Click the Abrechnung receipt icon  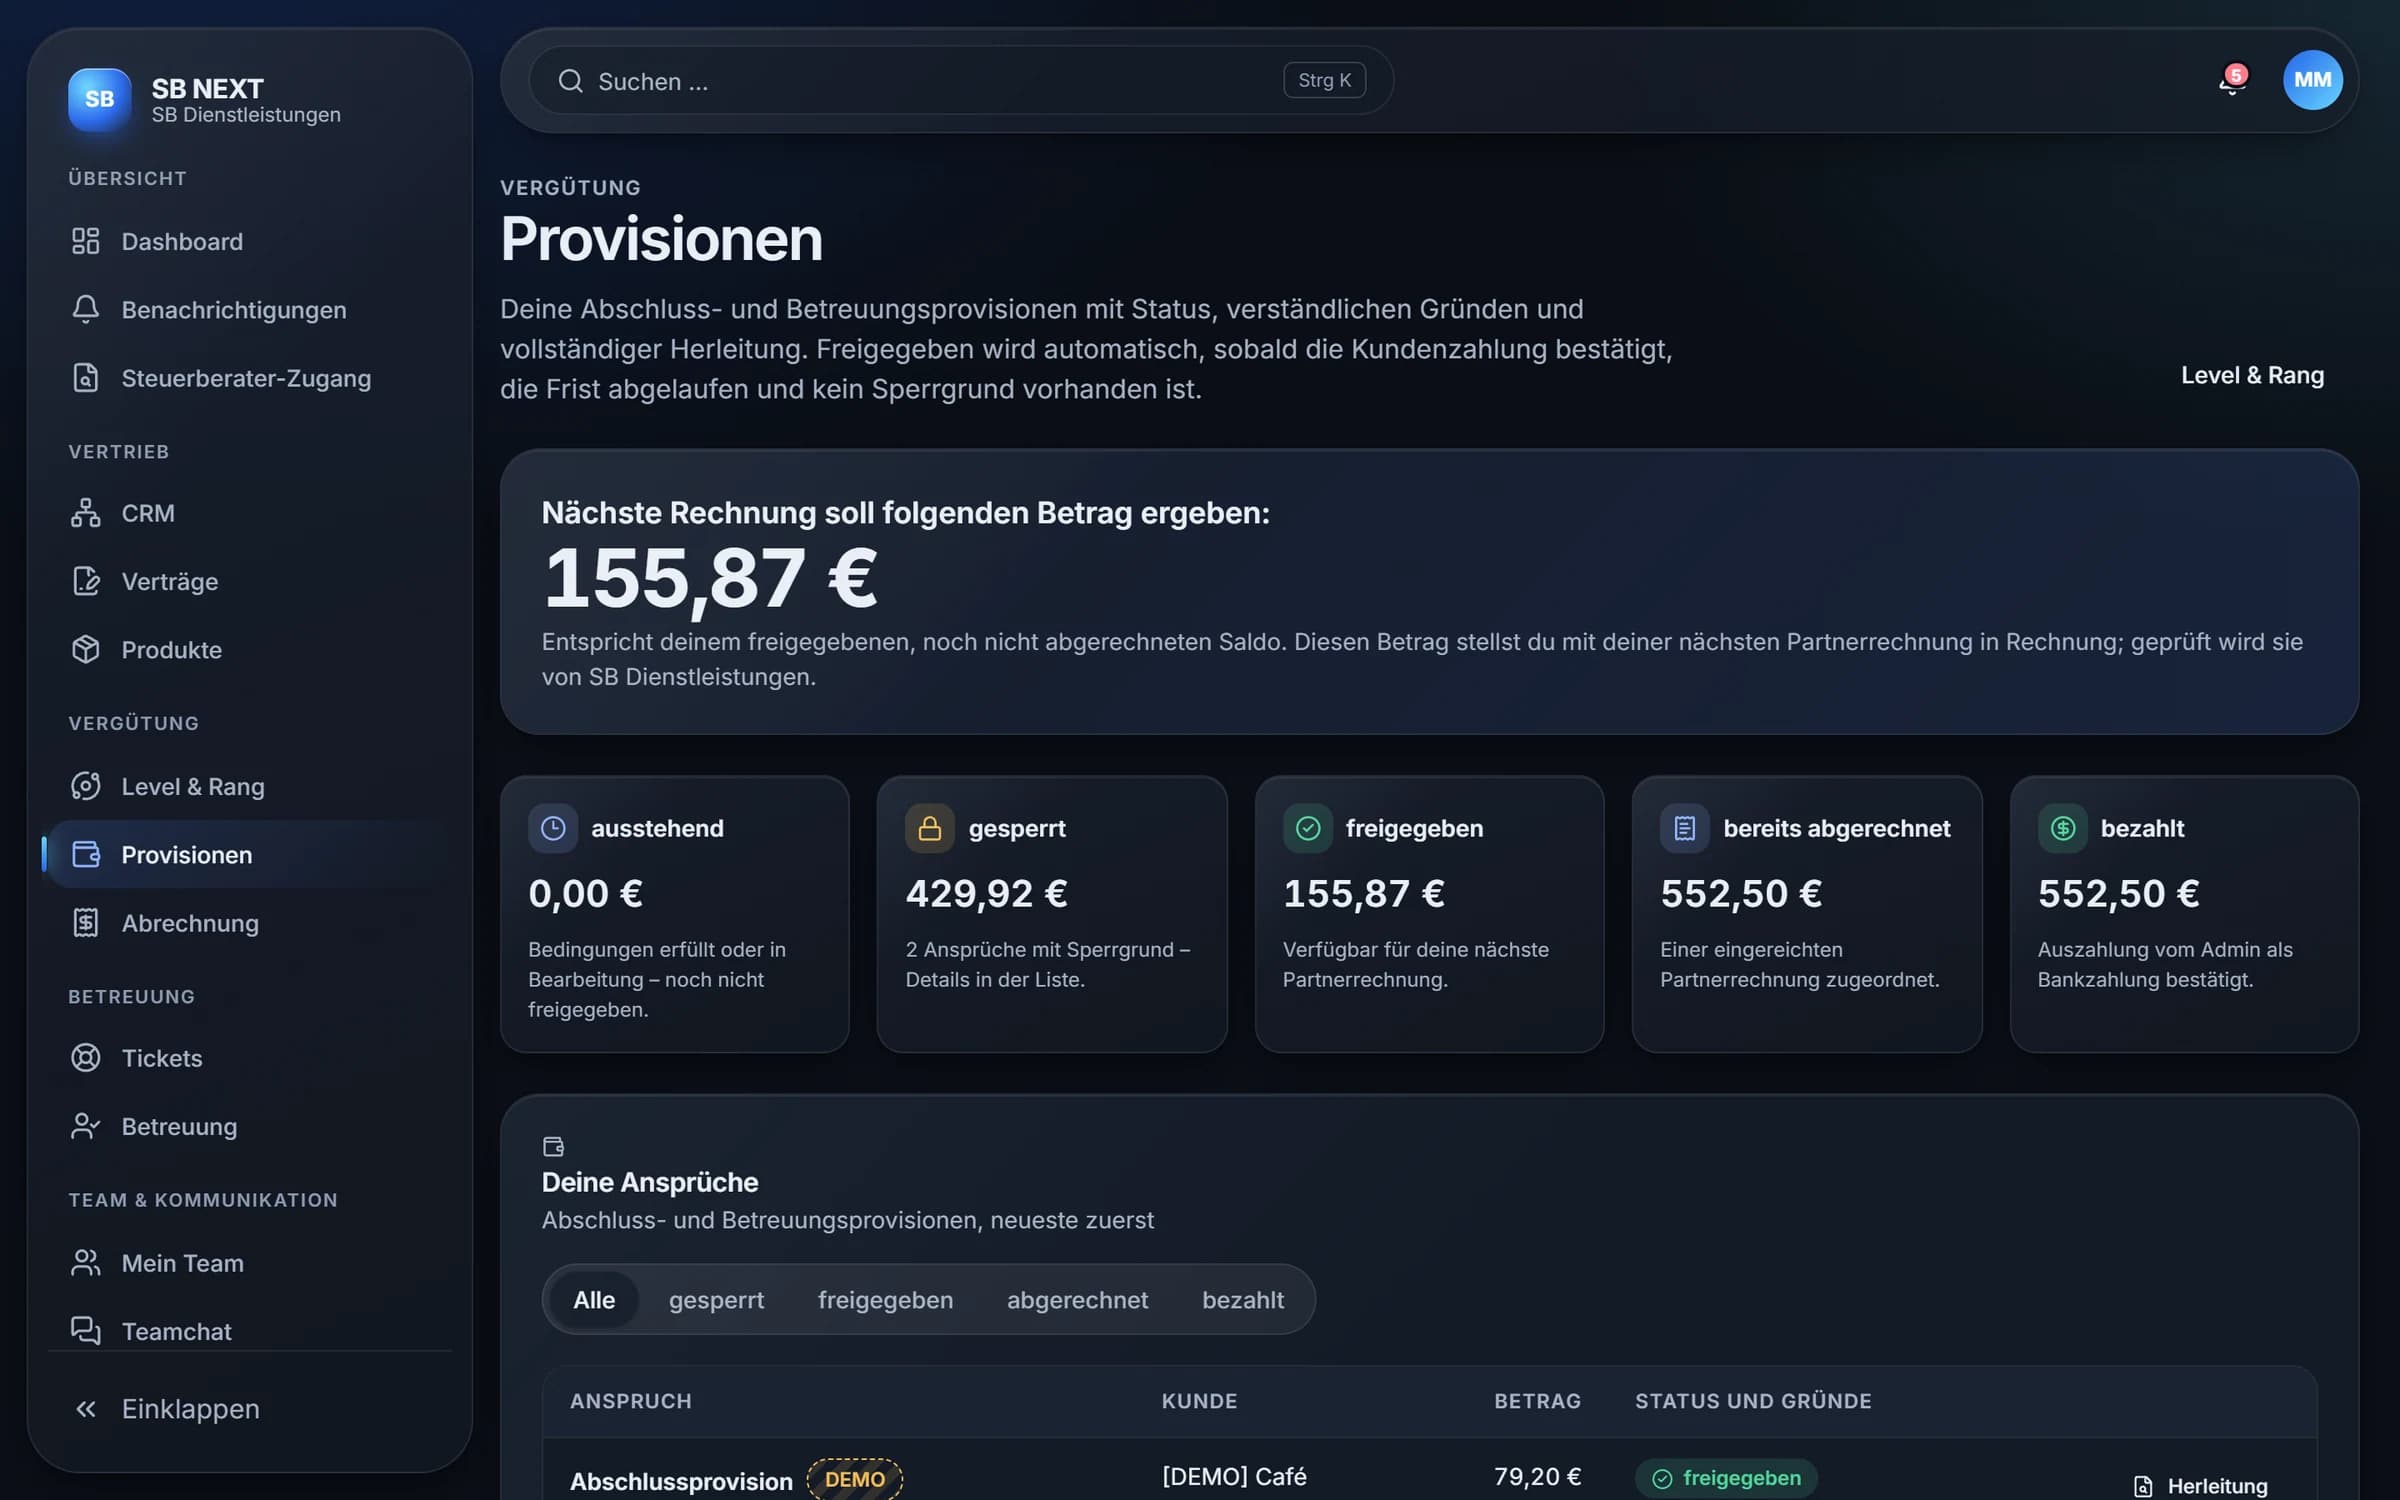pos(86,922)
